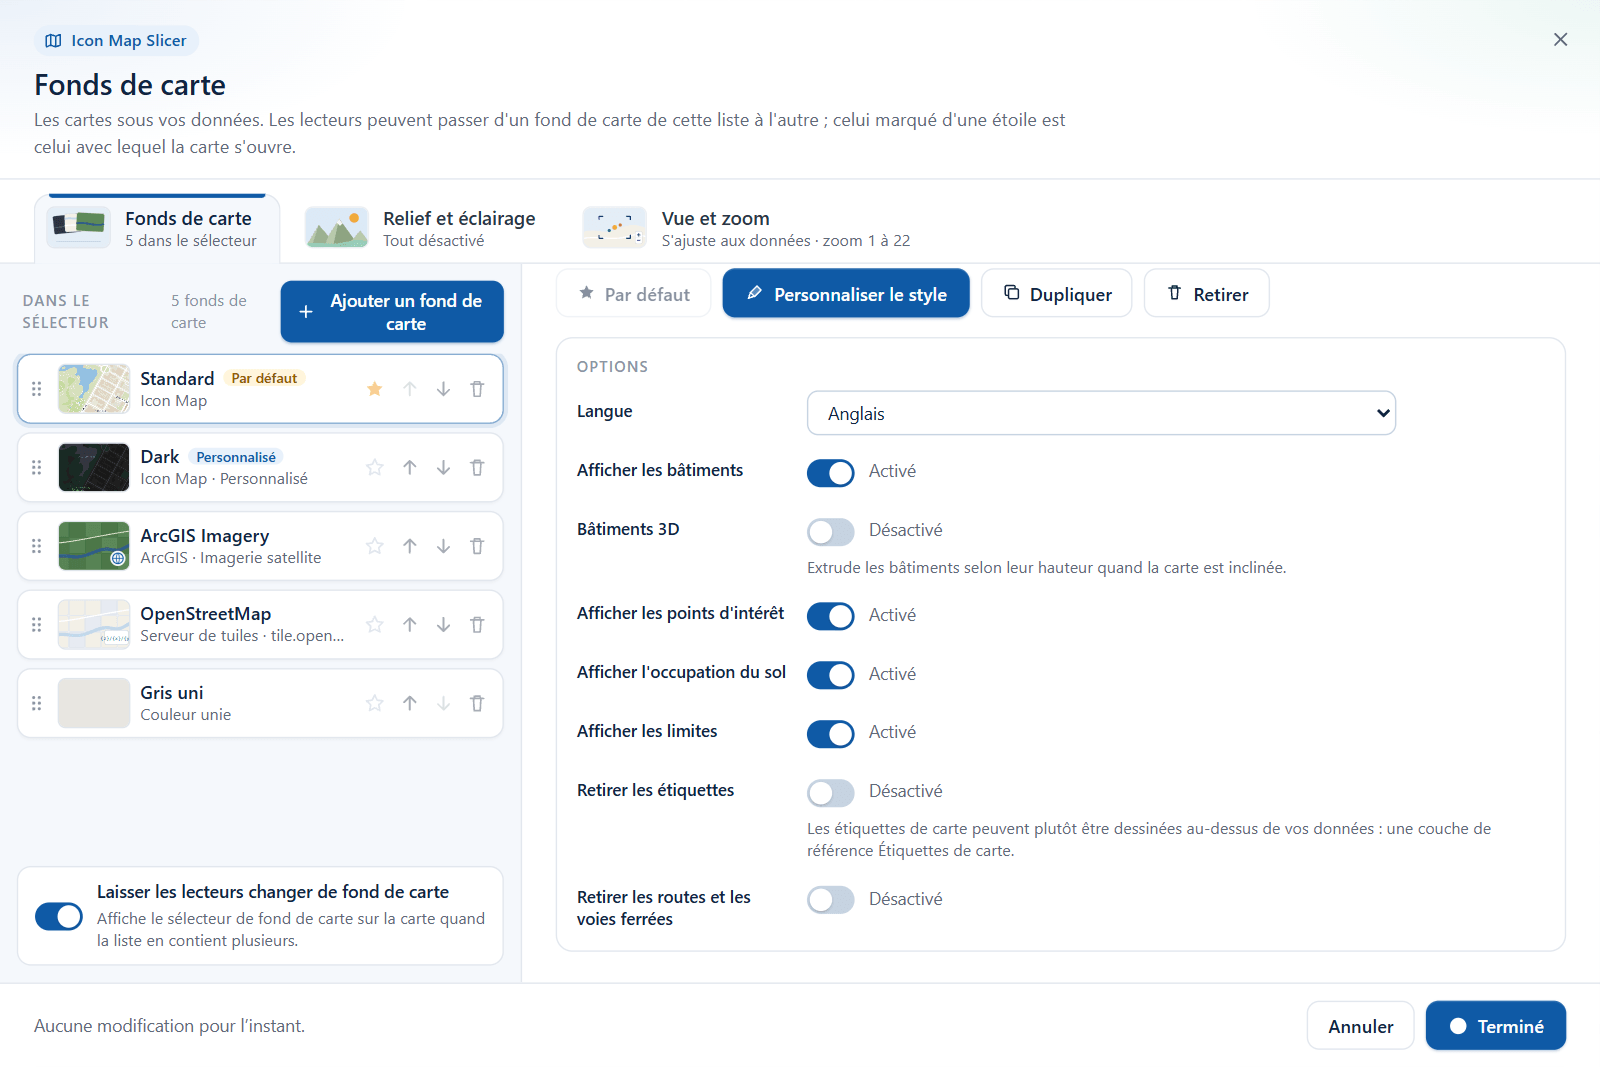Remove OpenStreetMap with trash icon
The image size is (1600, 1067).
pyautogui.click(x=477, y=625)
